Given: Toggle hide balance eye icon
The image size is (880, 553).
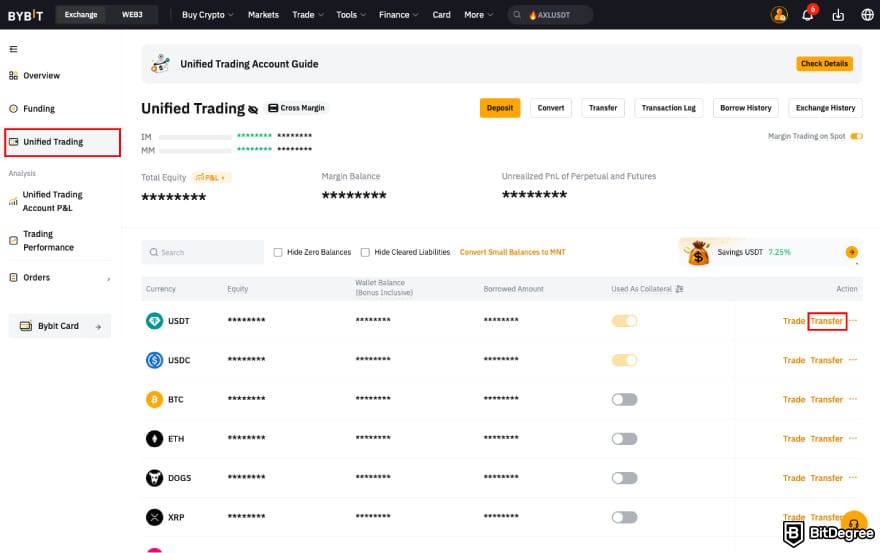Looking at the screenshot, I should point(253,109).
